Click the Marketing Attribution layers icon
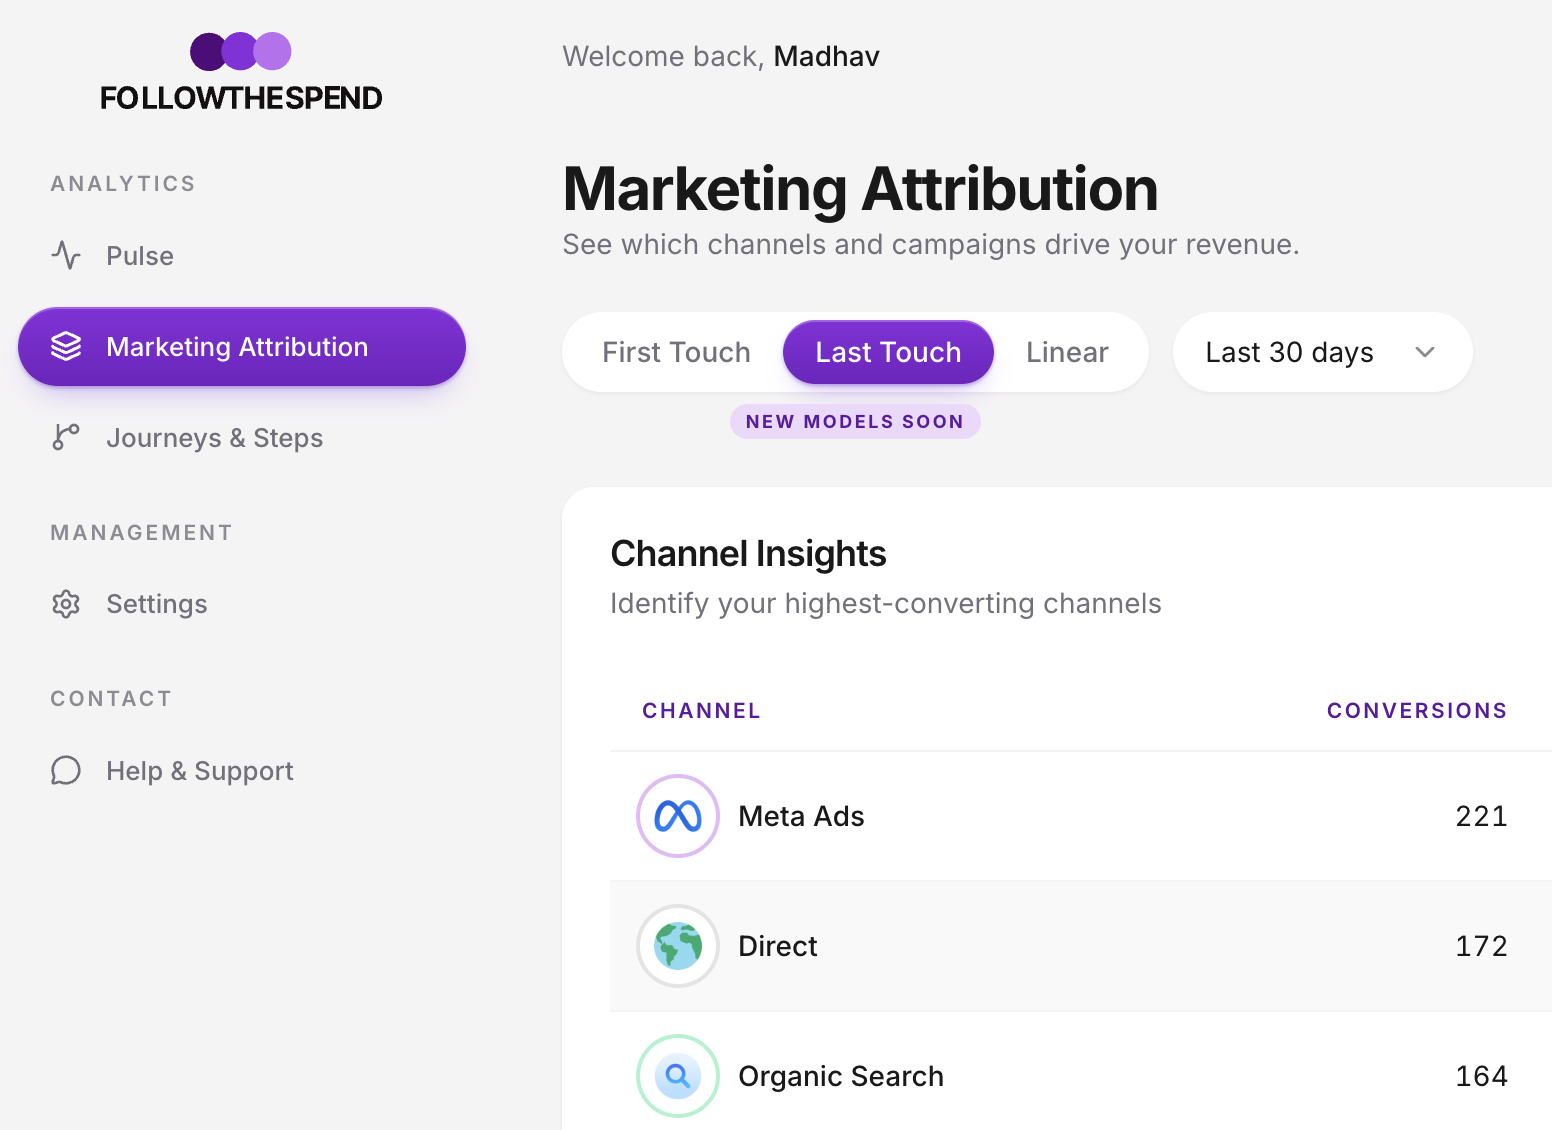1552x1130 pixels. pos(66,347)
